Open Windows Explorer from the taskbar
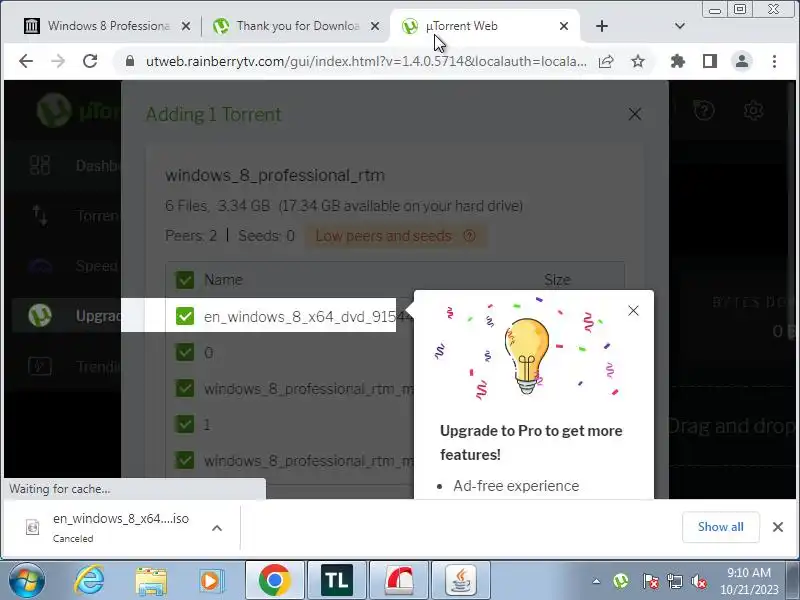The image size is (800, 600). 151,581
